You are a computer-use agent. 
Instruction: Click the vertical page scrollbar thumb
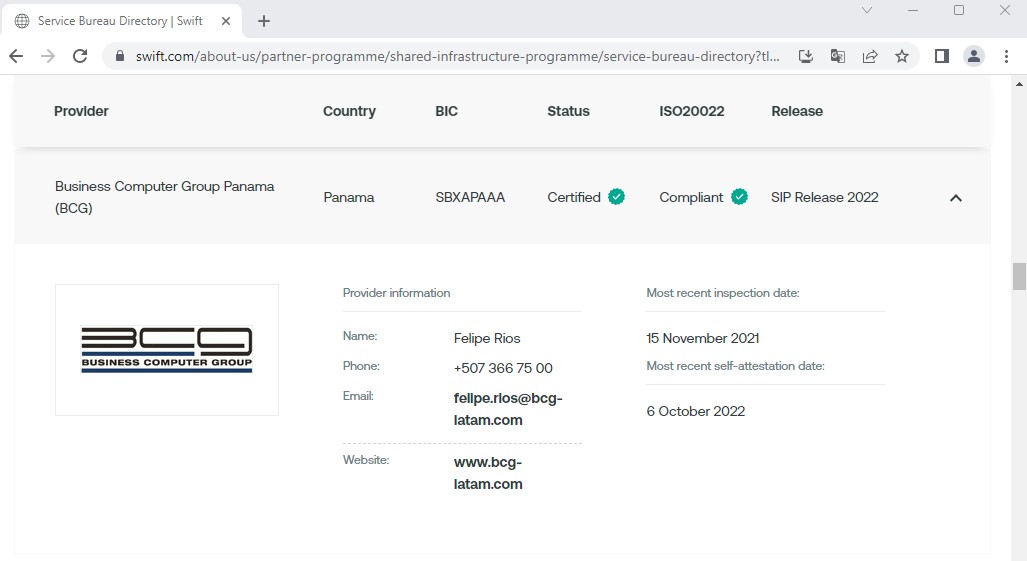tap(1019, 276)
